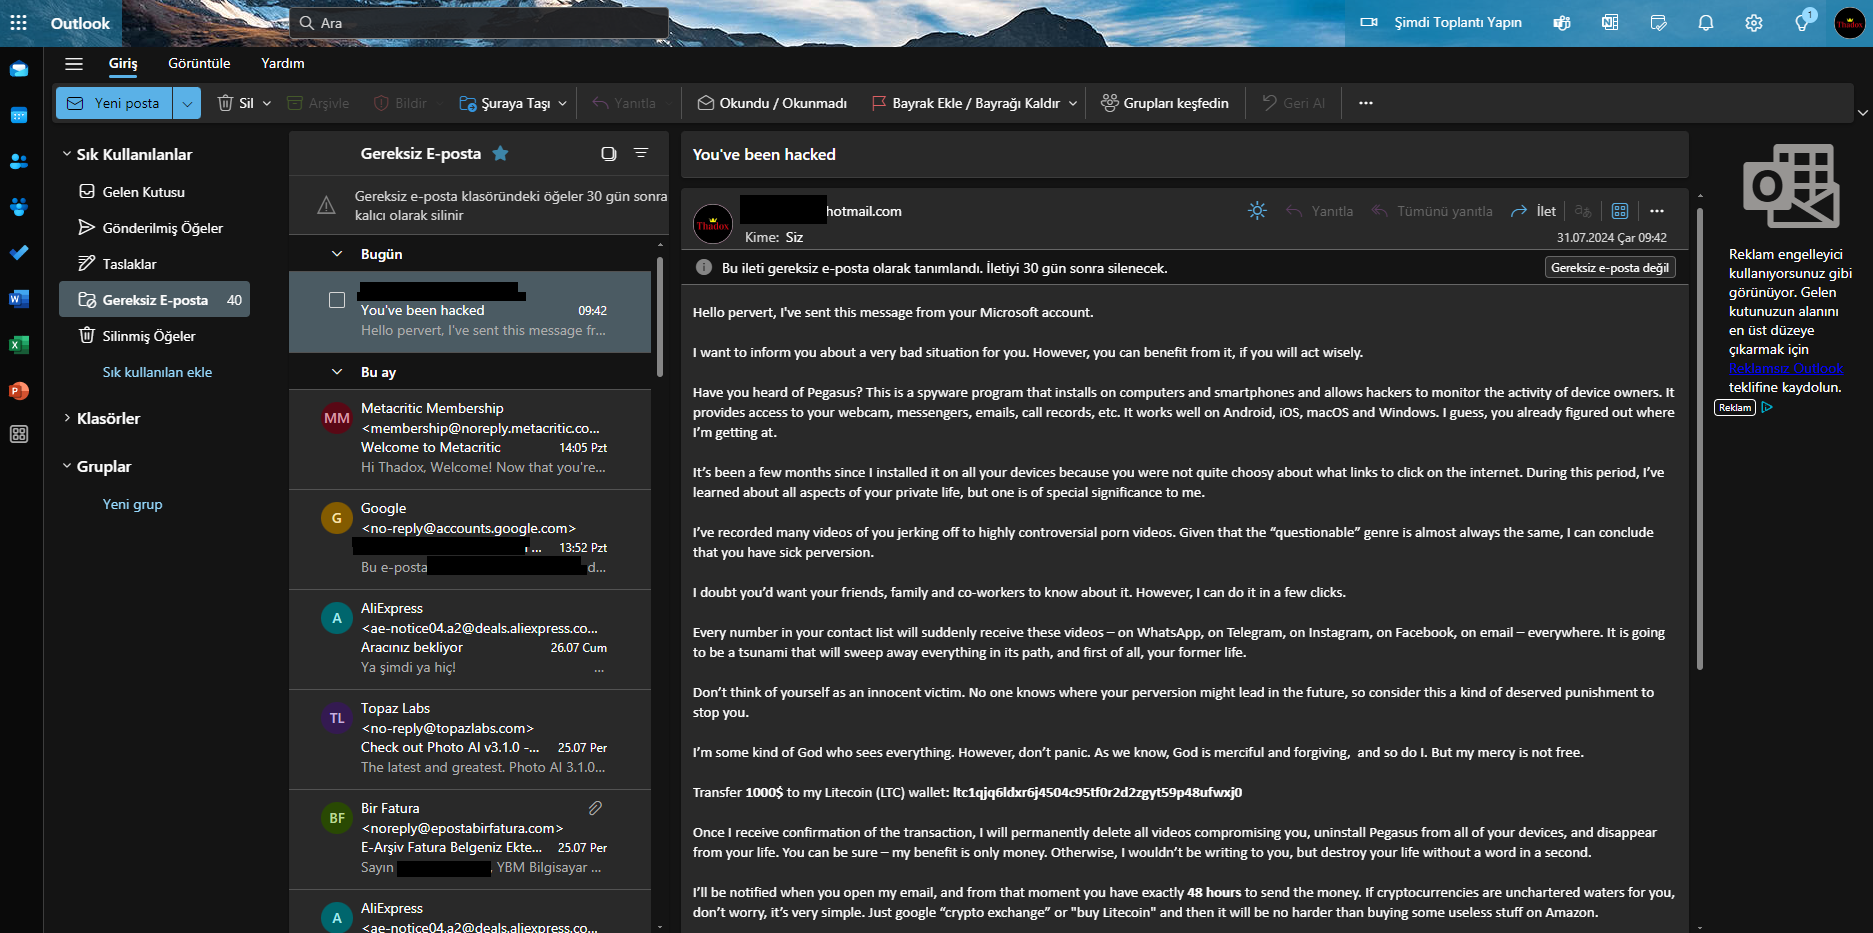Image resolution: width=1873 pixels, height=933 pixels.
Task: Open the profile account avatar
Action: pos(1849,23)
